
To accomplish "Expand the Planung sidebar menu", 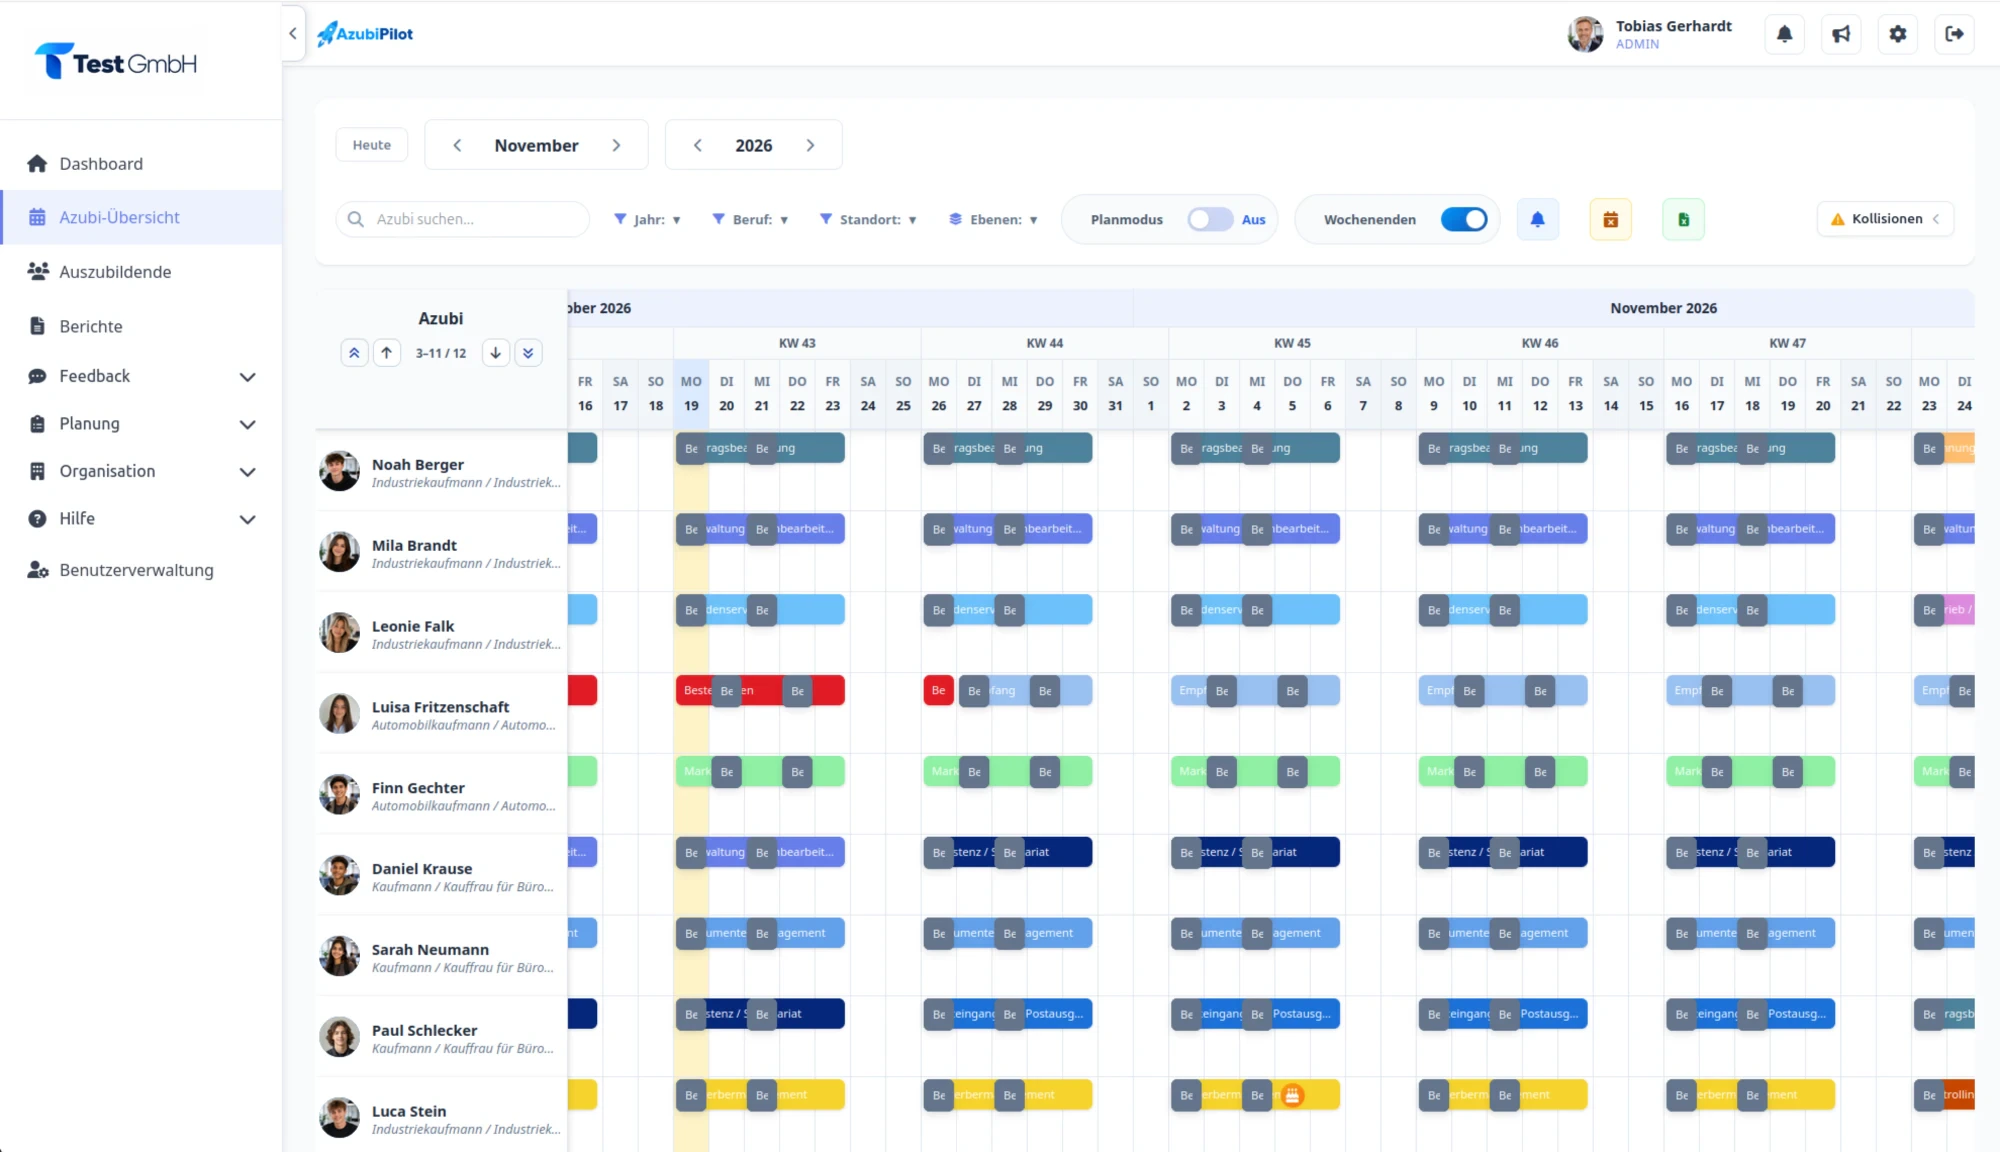I will 141,424.
